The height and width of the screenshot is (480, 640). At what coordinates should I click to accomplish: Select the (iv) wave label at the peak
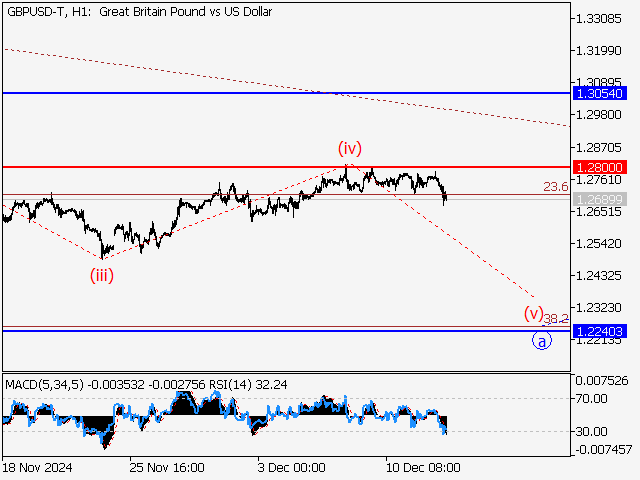(347, 148)
